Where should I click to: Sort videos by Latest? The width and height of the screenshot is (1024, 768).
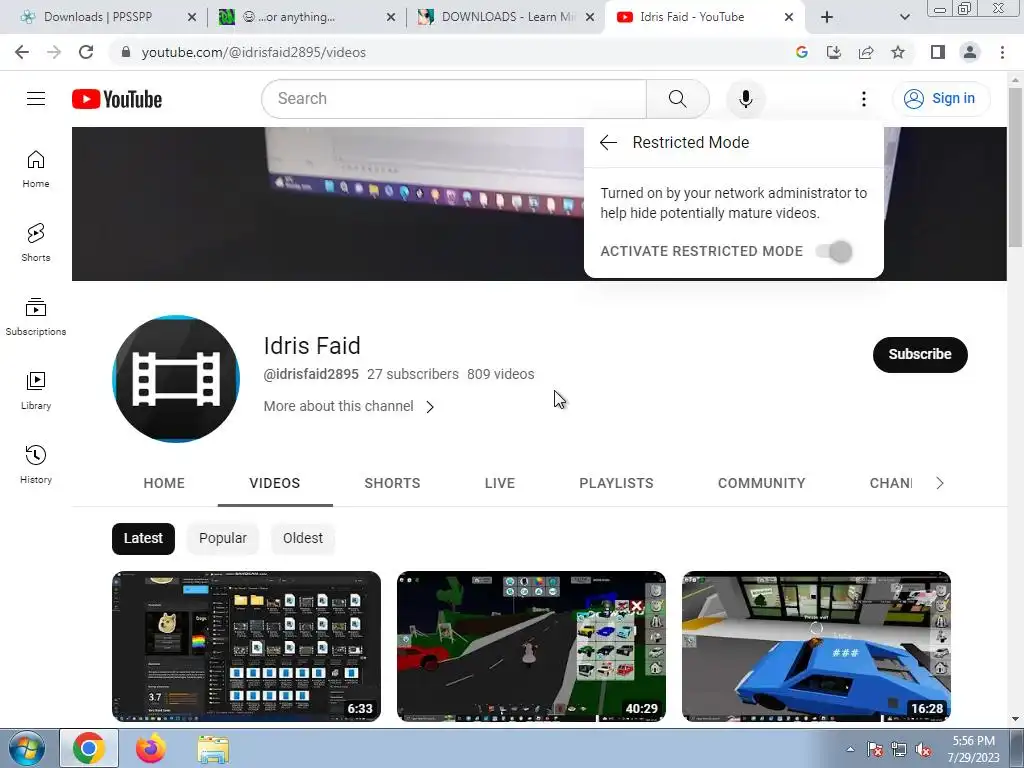[143, 538]
